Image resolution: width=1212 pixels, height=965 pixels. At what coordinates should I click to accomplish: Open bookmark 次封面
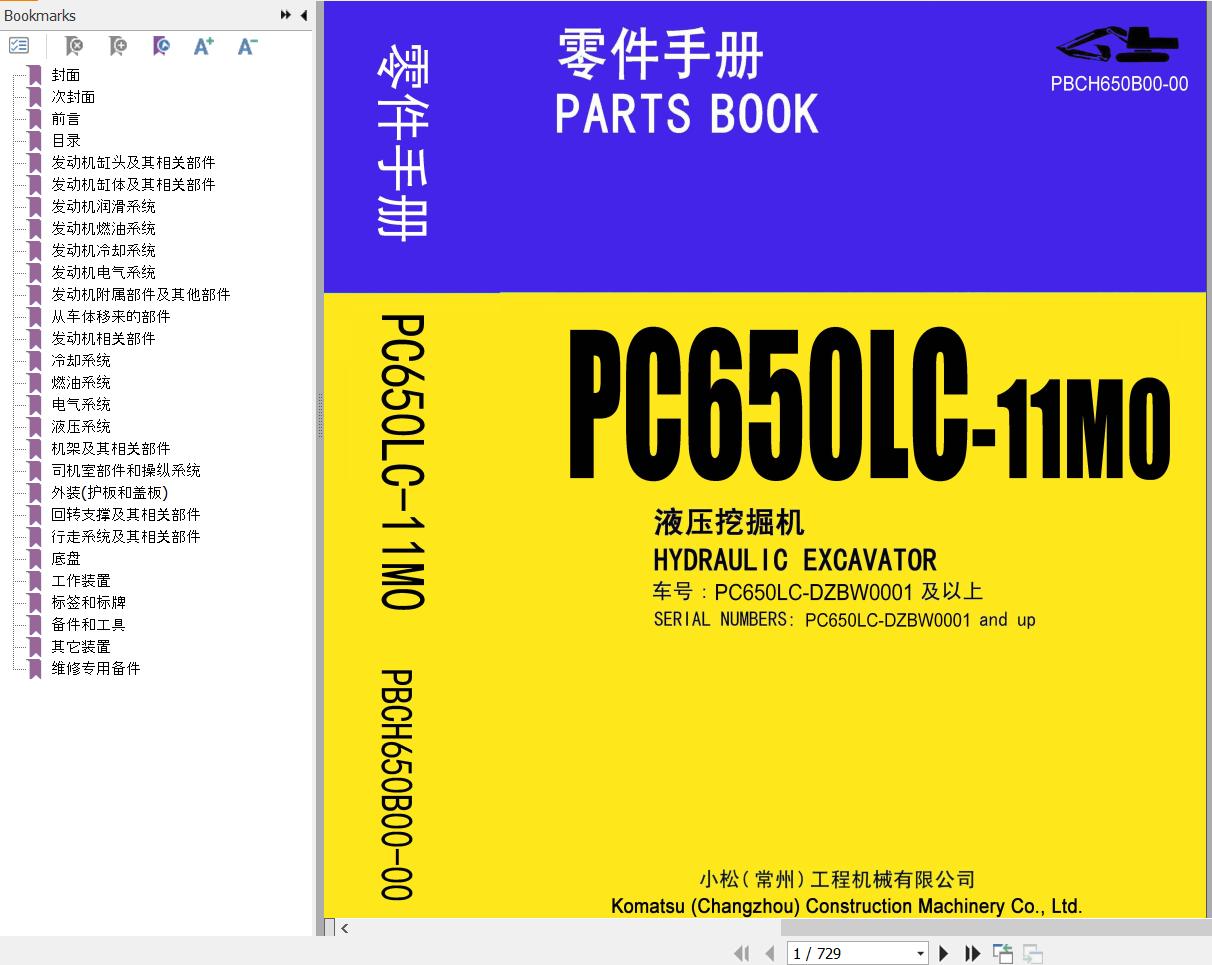[x=73, y=97]
